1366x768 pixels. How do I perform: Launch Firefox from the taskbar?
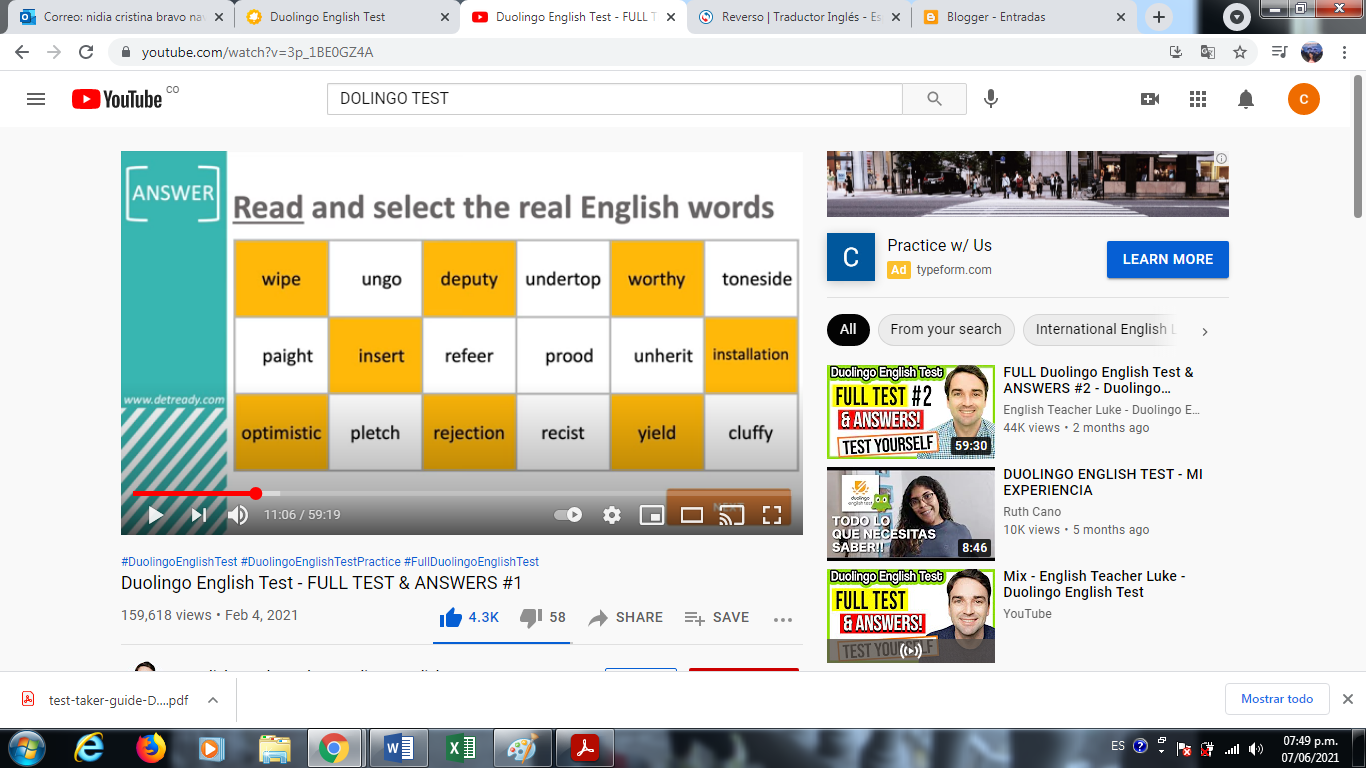tap(151, 748)
